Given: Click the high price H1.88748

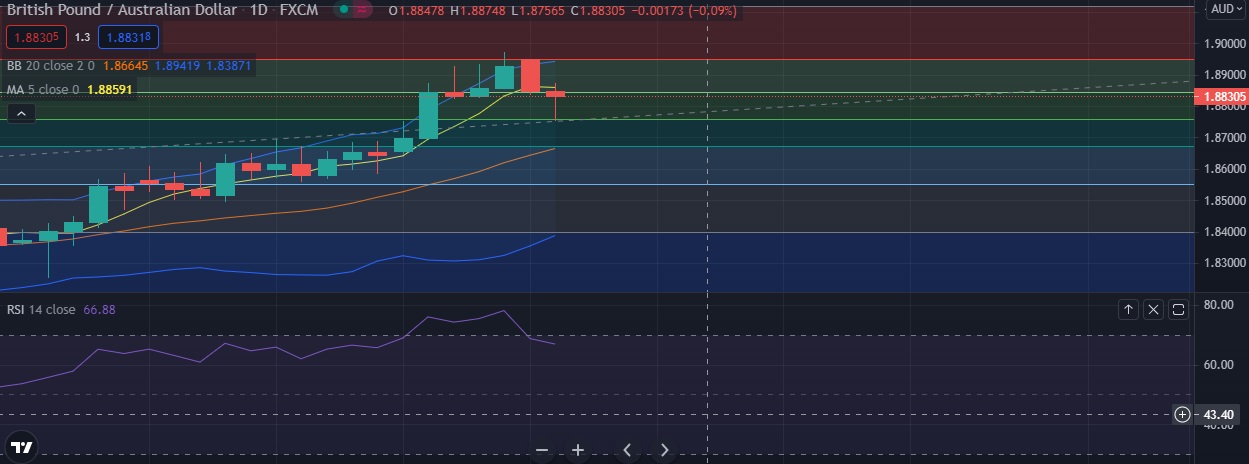Looking at the screenshot, I should [x=479, y=10].
